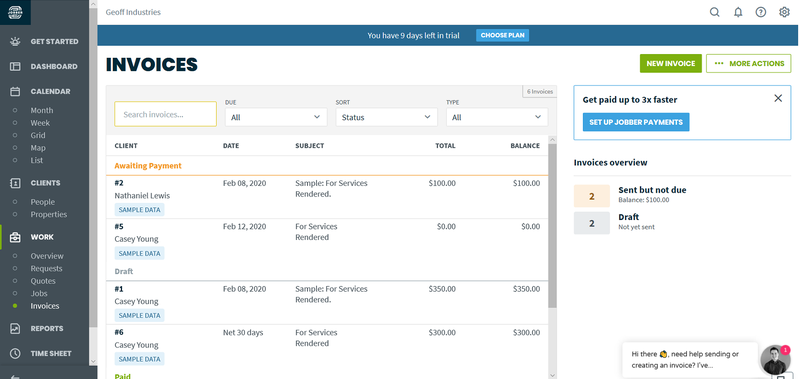Close the Get paid faster card

click(778, 98)
